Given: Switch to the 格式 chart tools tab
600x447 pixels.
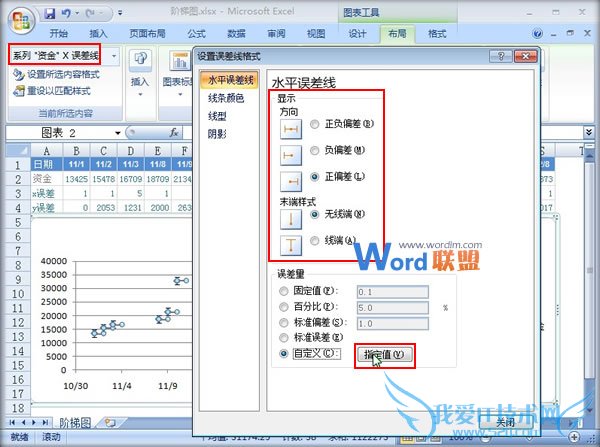Looking at the screenshot, I should pos(437,34).
